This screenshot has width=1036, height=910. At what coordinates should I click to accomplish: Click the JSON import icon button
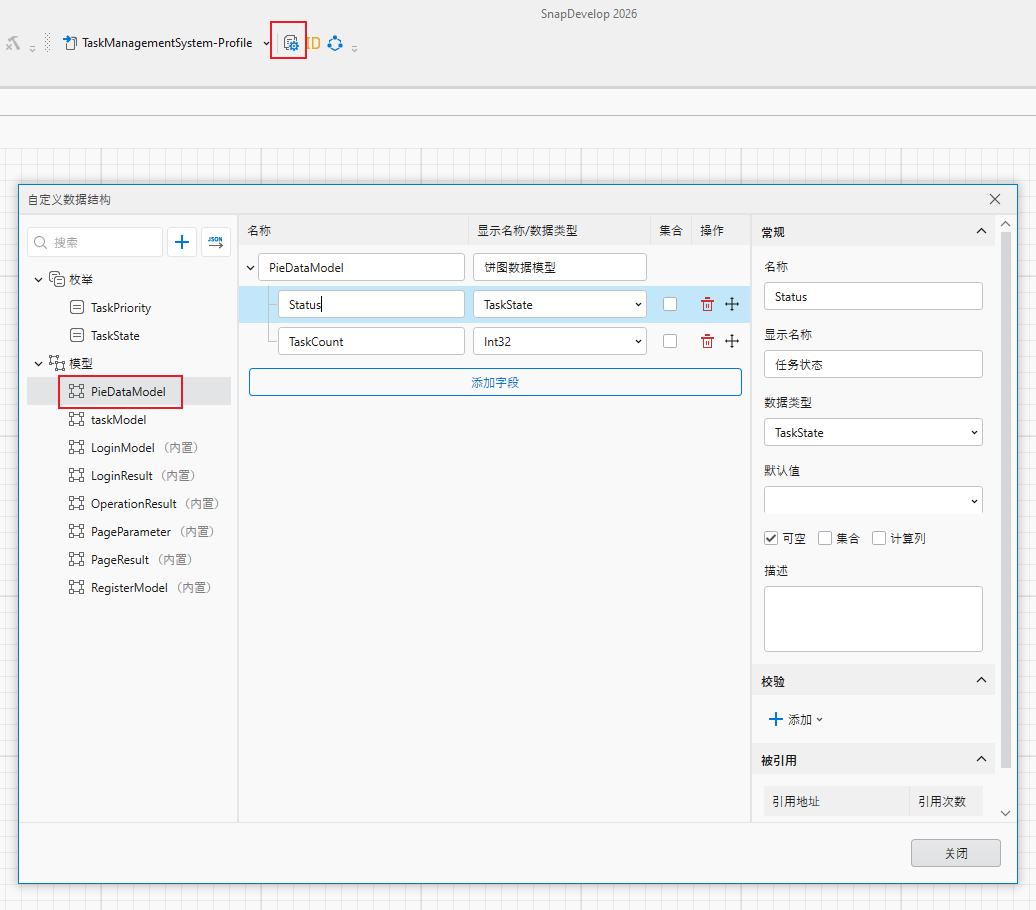pos(215,243)
